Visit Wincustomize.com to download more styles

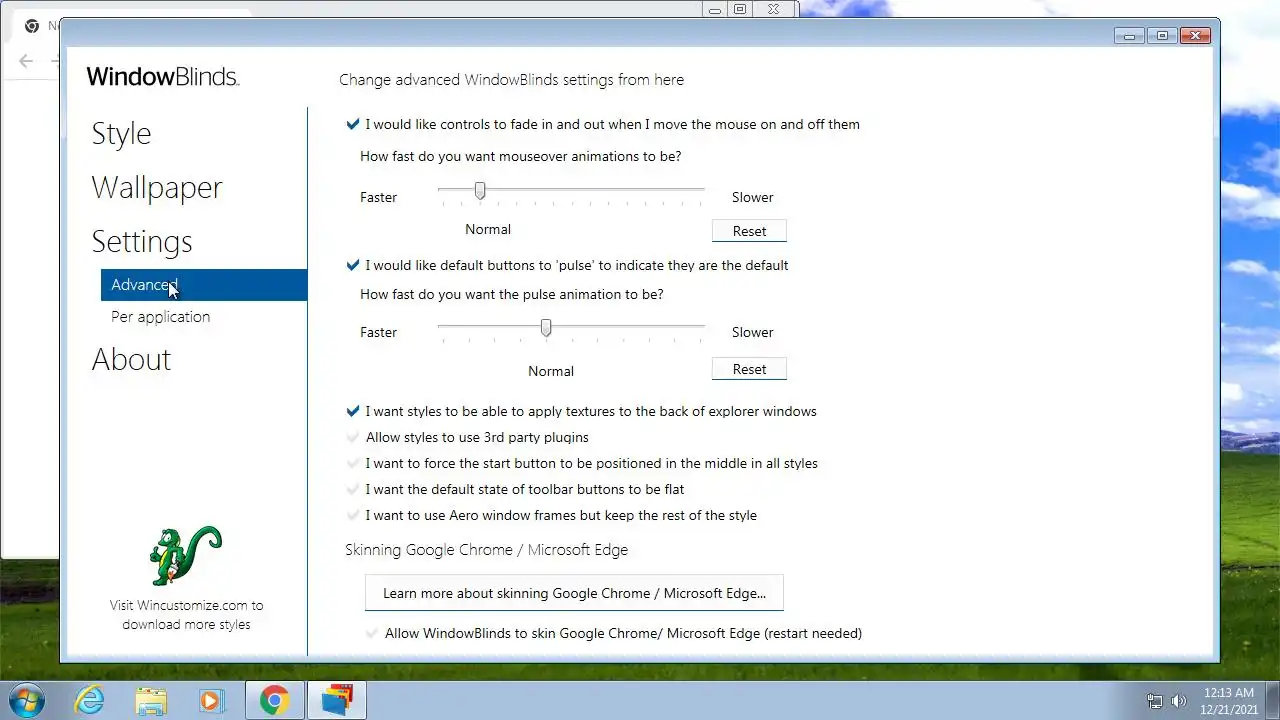186,615
